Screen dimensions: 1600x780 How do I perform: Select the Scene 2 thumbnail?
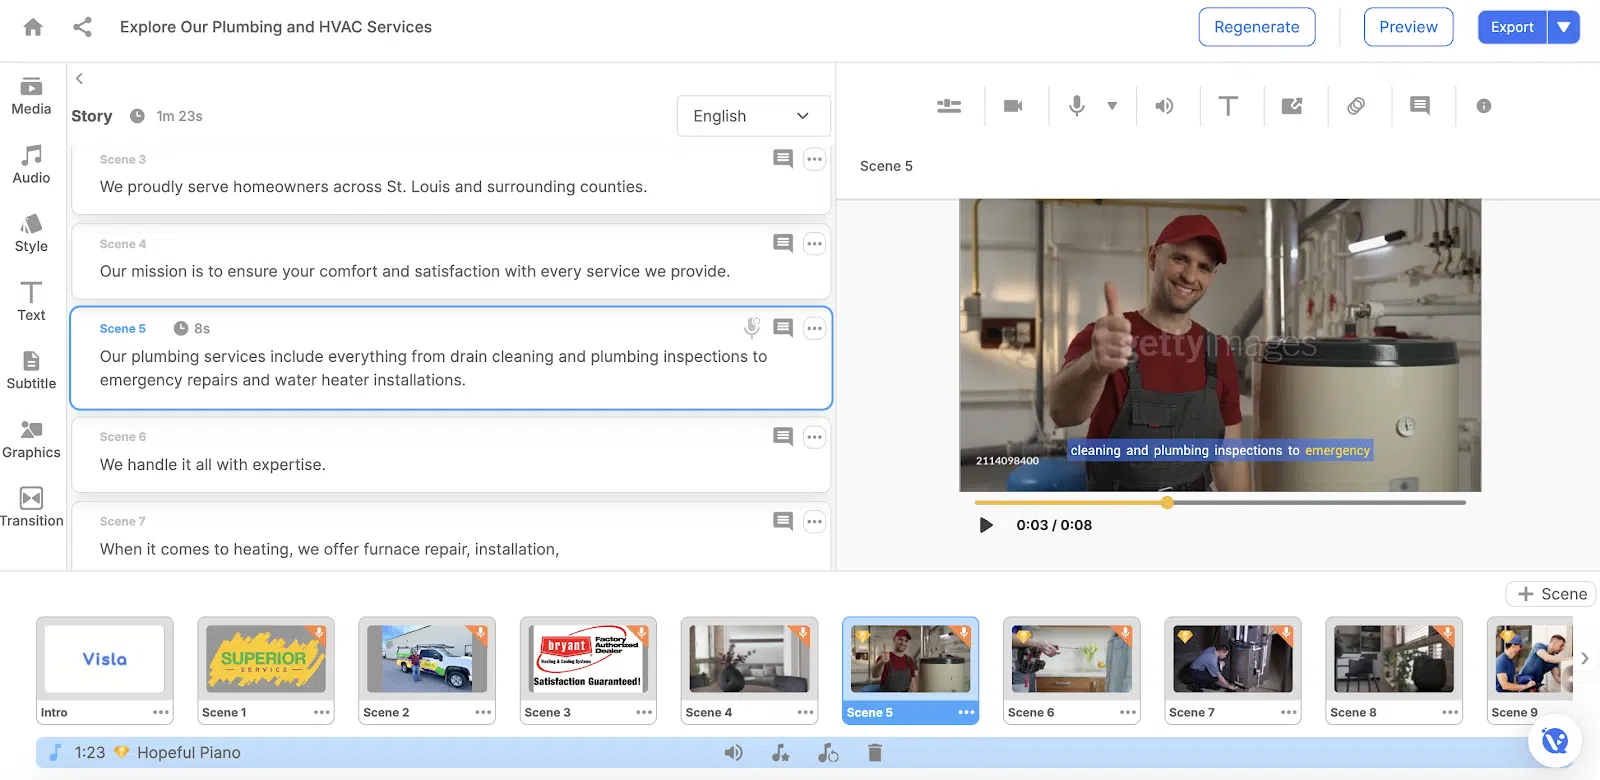pyautogui.click(x=427, y=659)
